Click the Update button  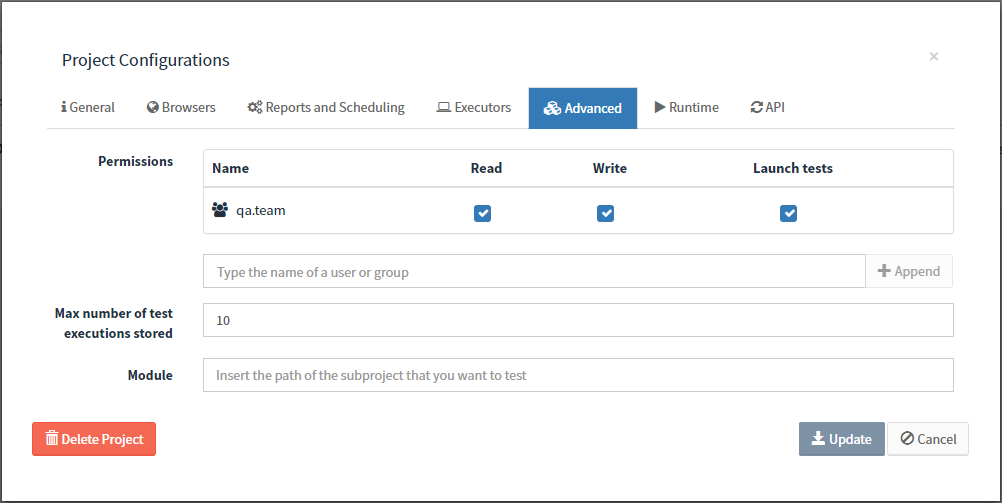[842, 438]
